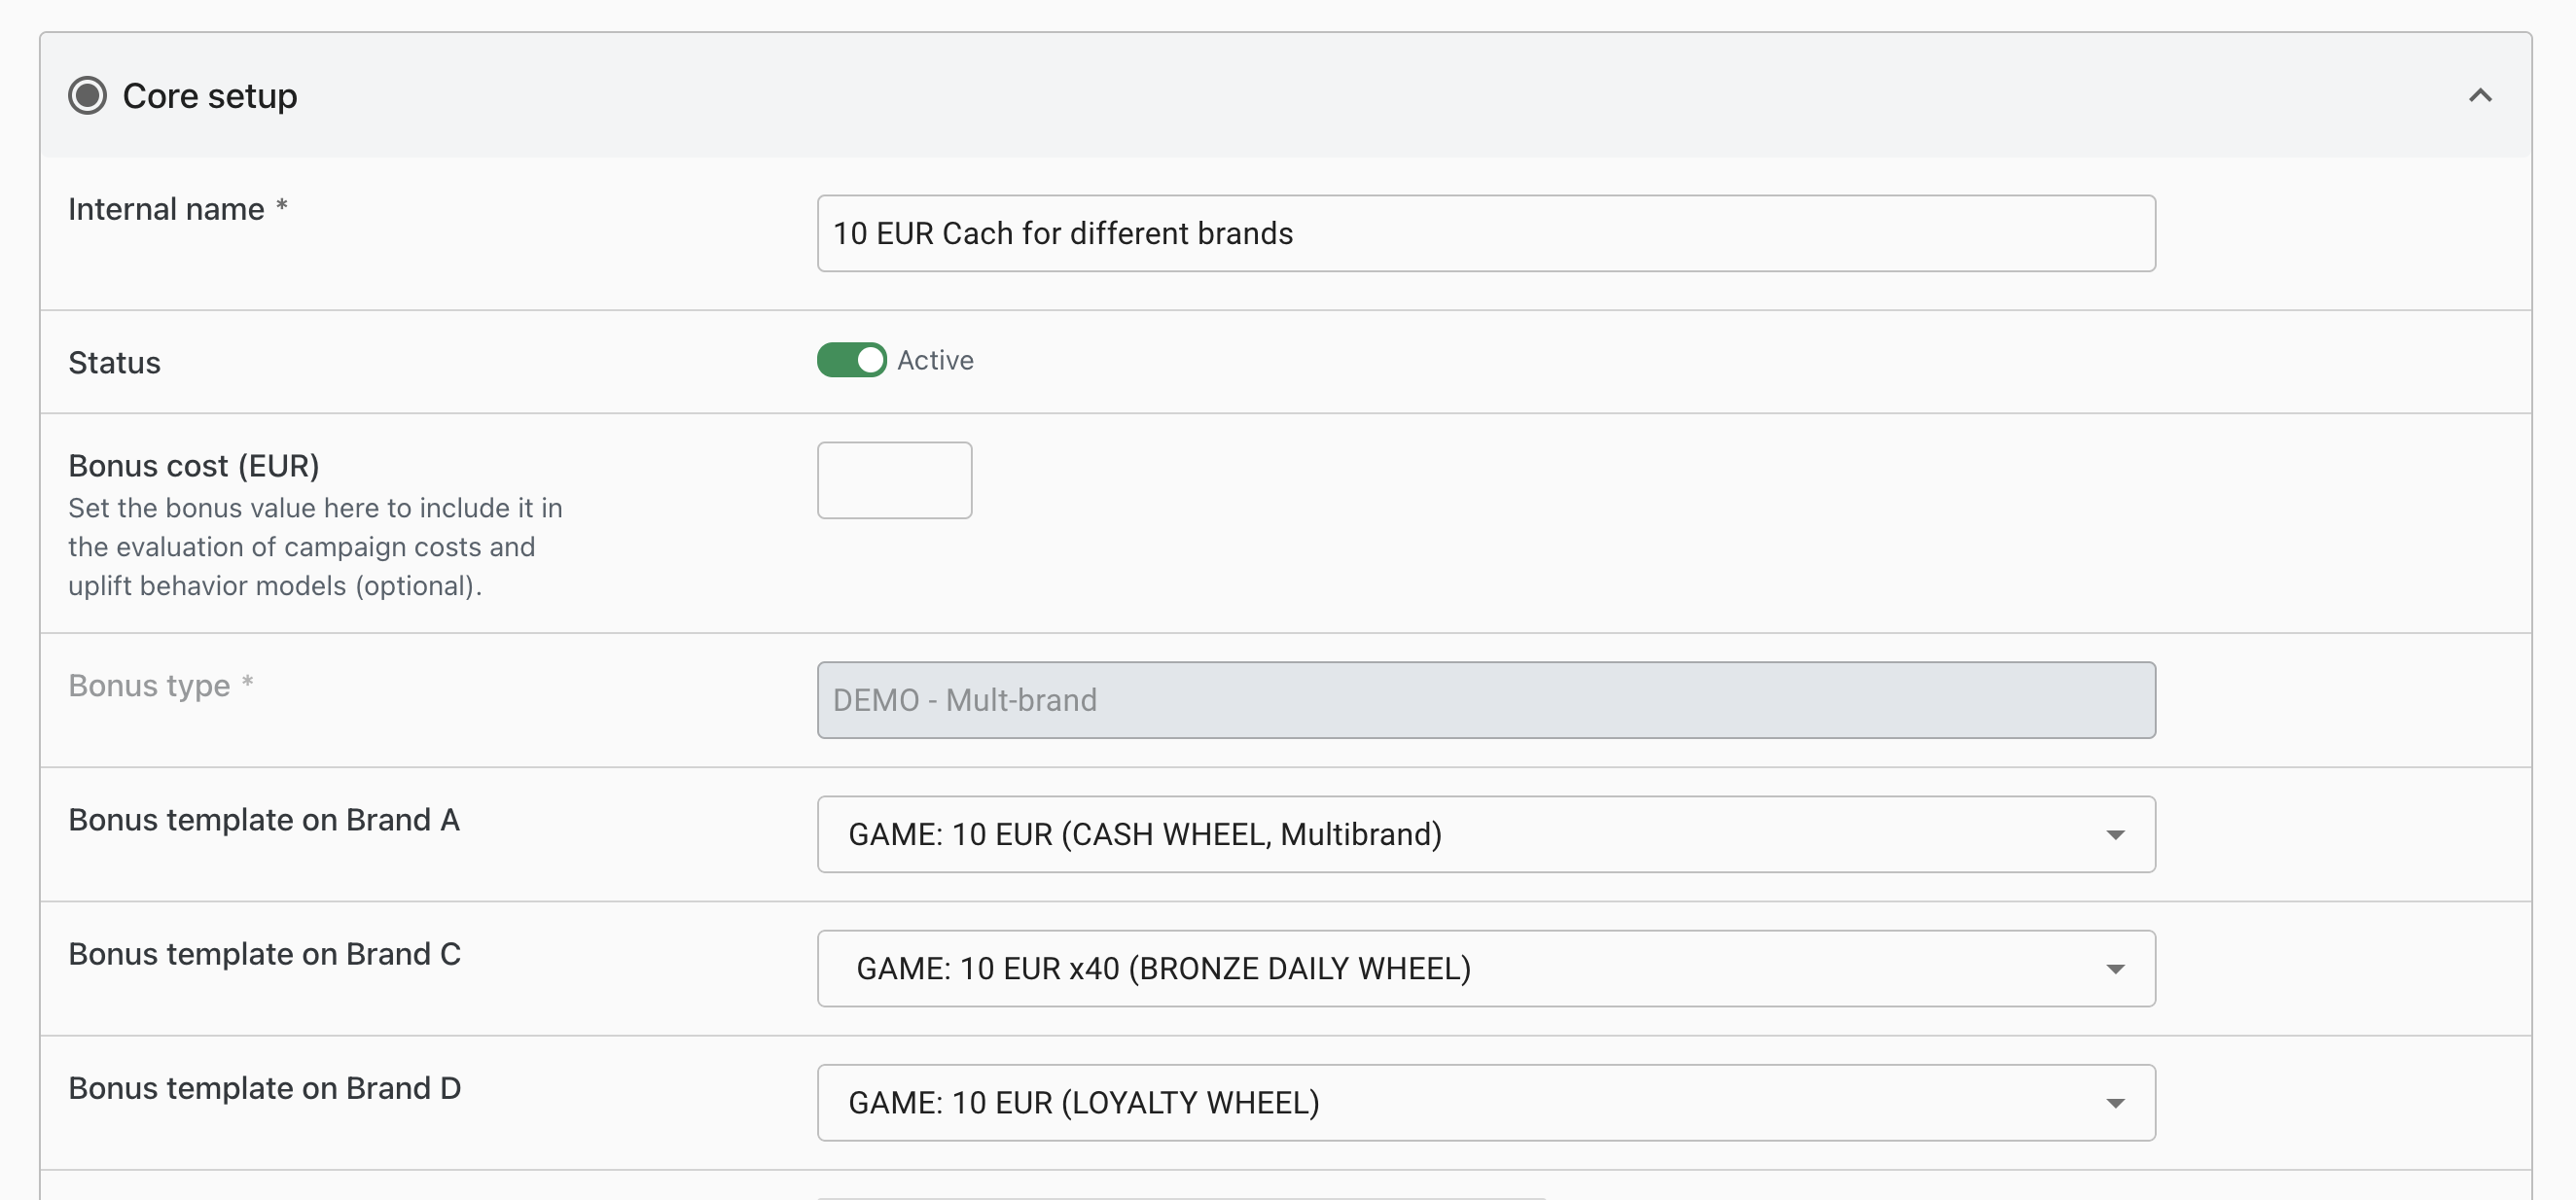Click the Internal name text field
The image size is (2576, 1200).
1485,233
